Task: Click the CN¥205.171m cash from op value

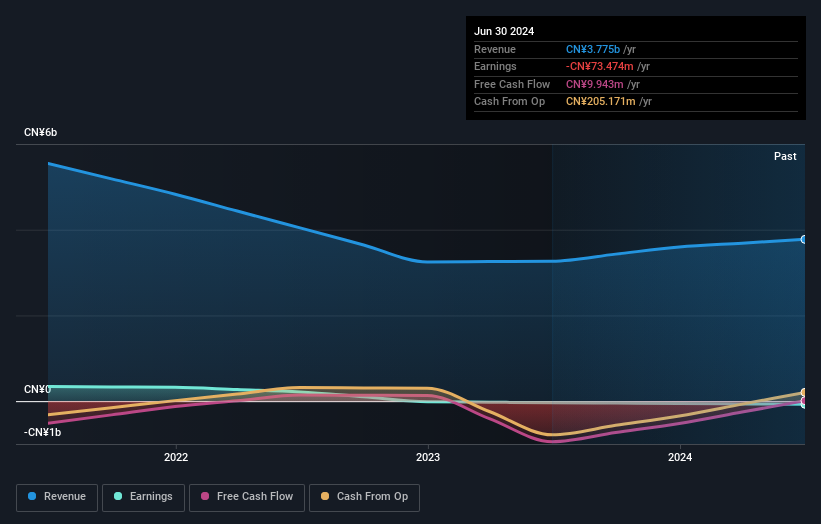Action: point(601,102)
